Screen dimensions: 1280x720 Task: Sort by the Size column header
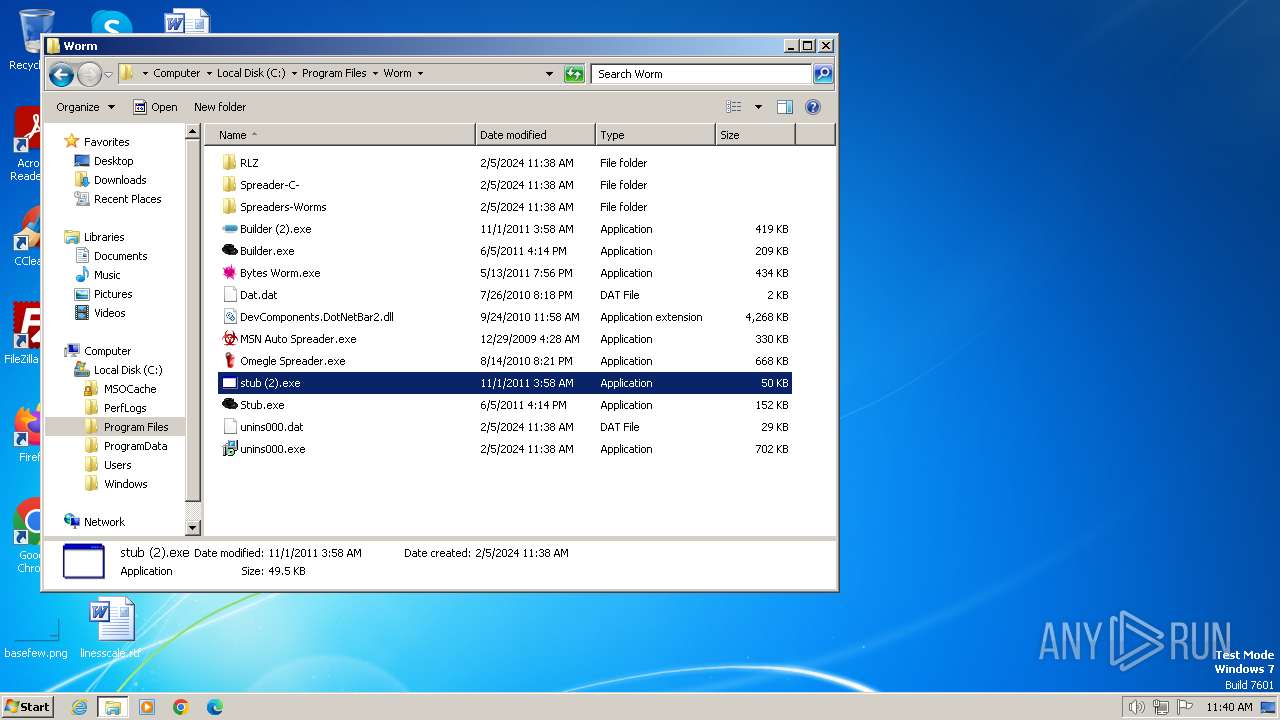755,135
